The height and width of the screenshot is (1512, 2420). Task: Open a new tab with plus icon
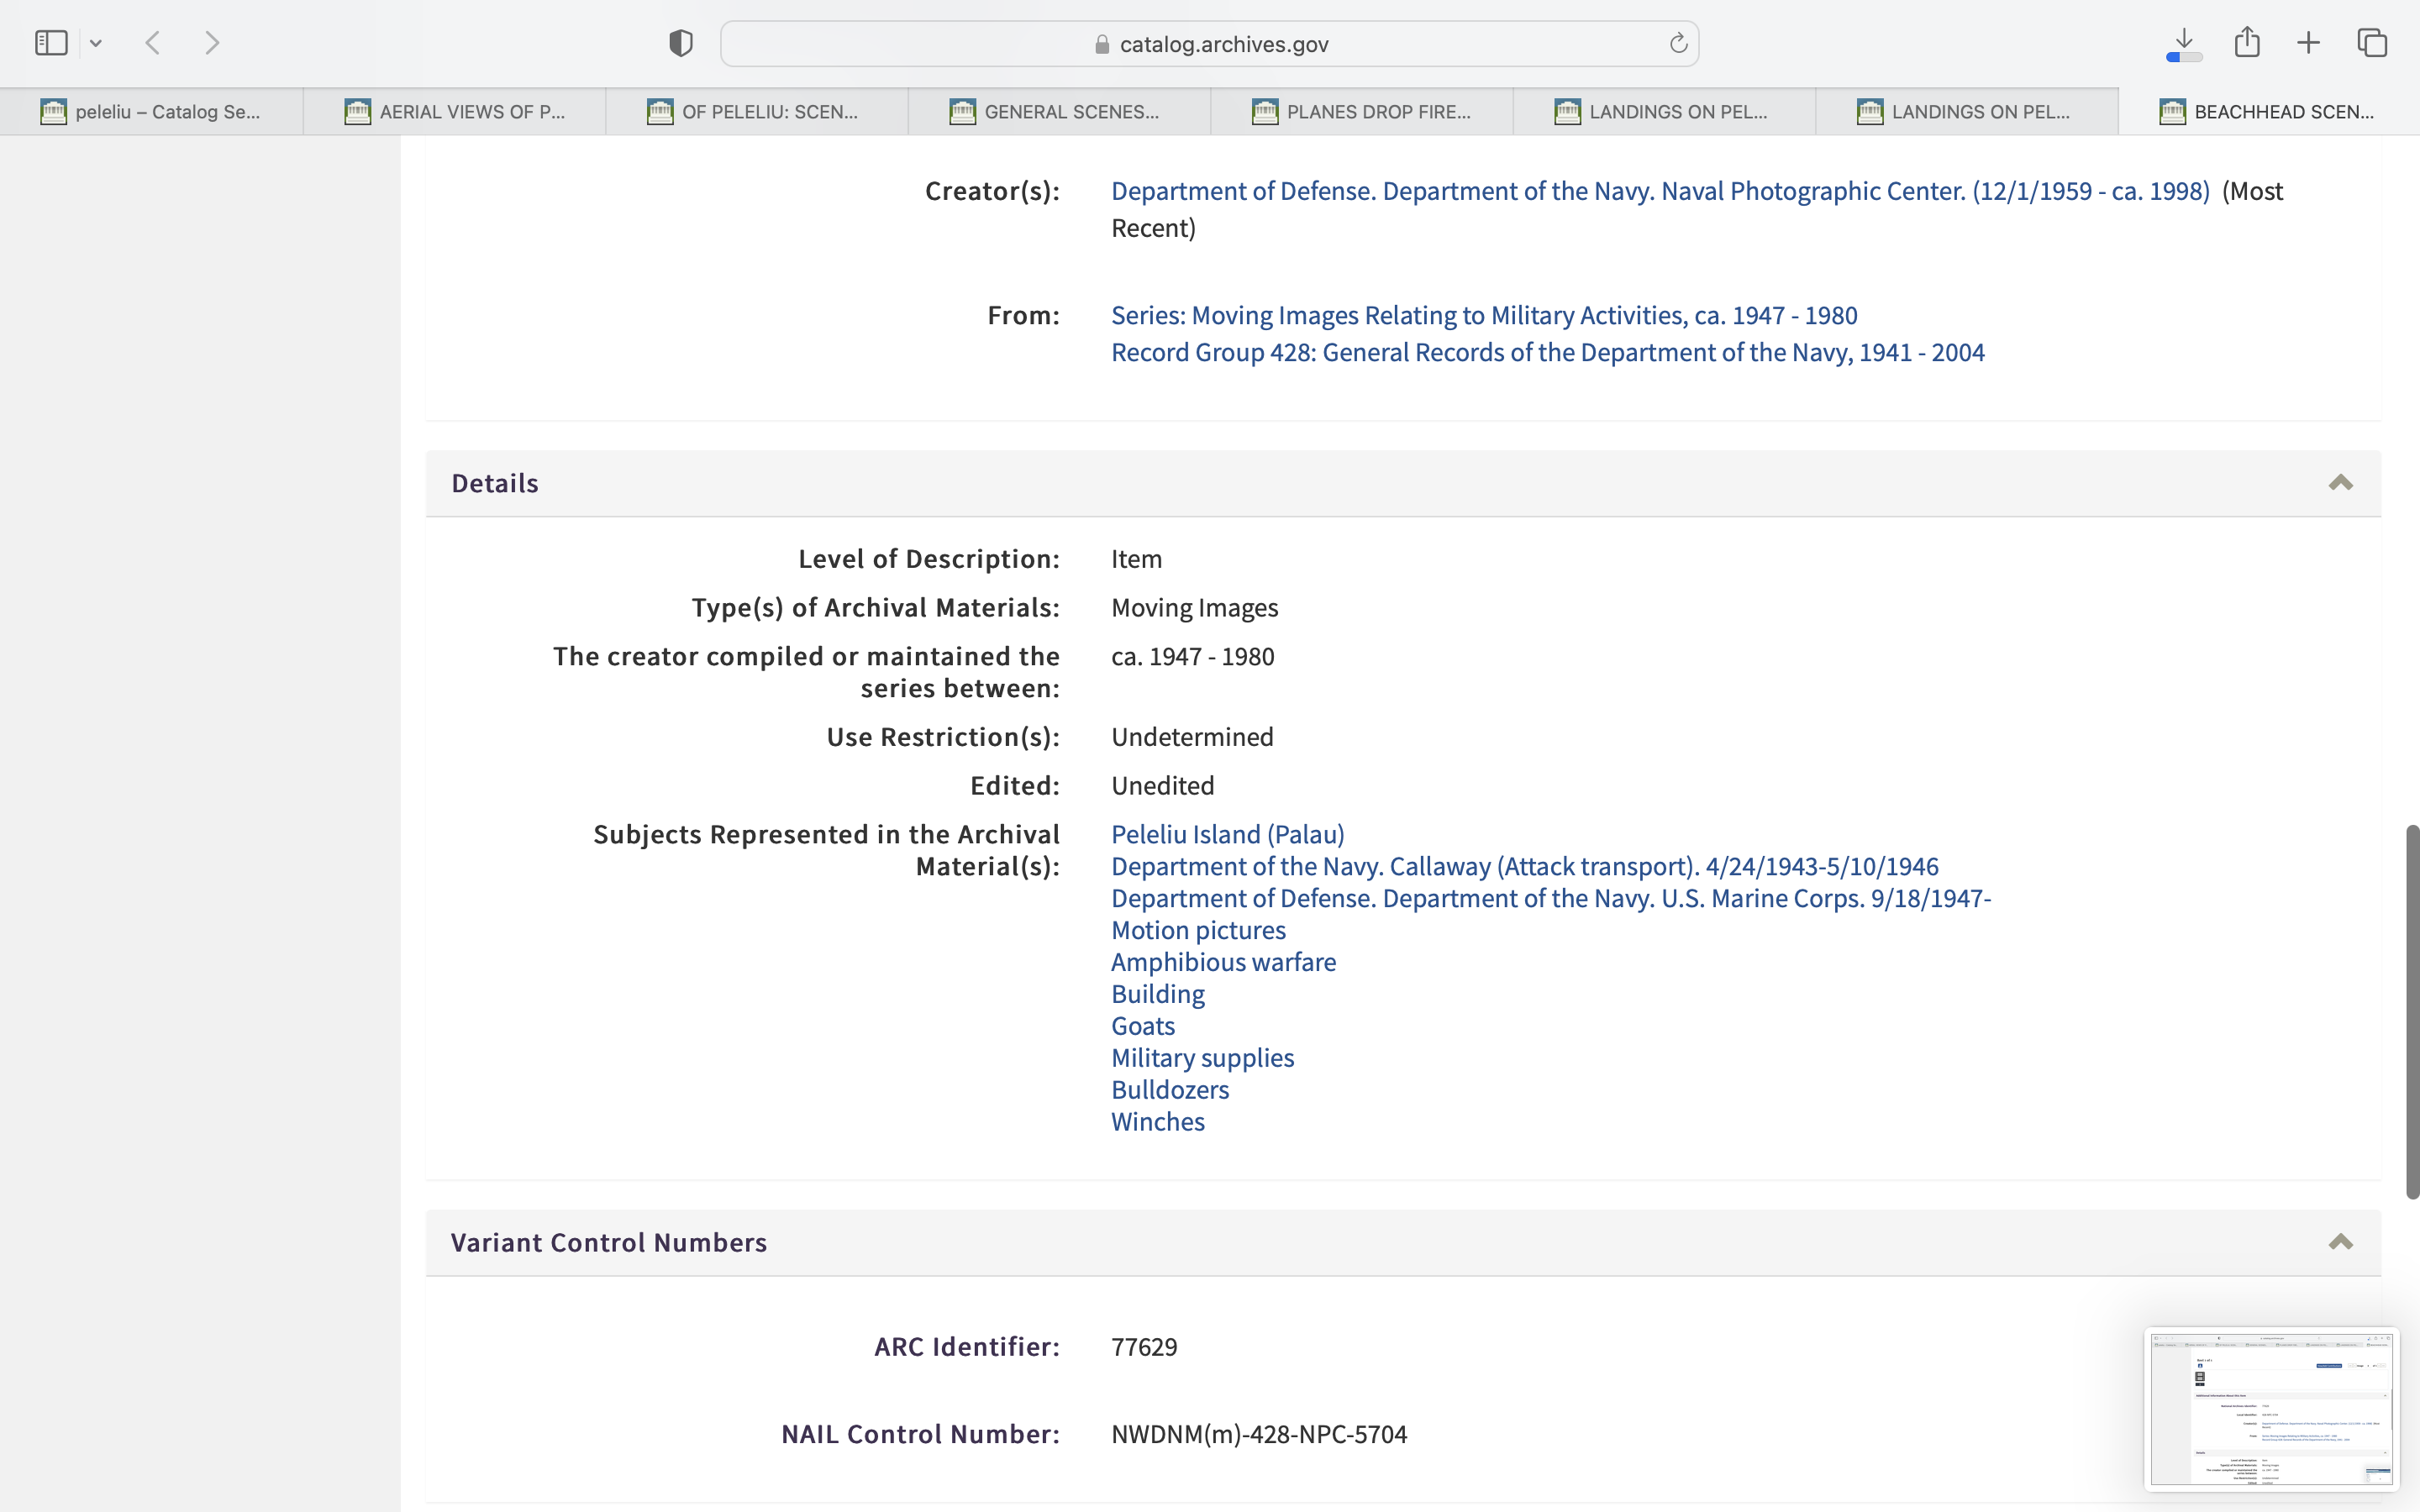pos(2308,43)
